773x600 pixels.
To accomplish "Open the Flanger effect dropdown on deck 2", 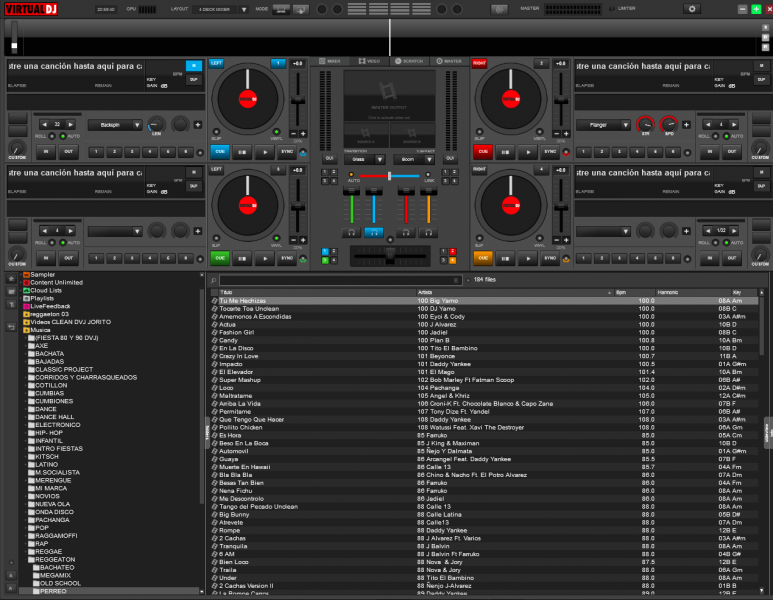I will pyautogui.click(x=604, y=125).
